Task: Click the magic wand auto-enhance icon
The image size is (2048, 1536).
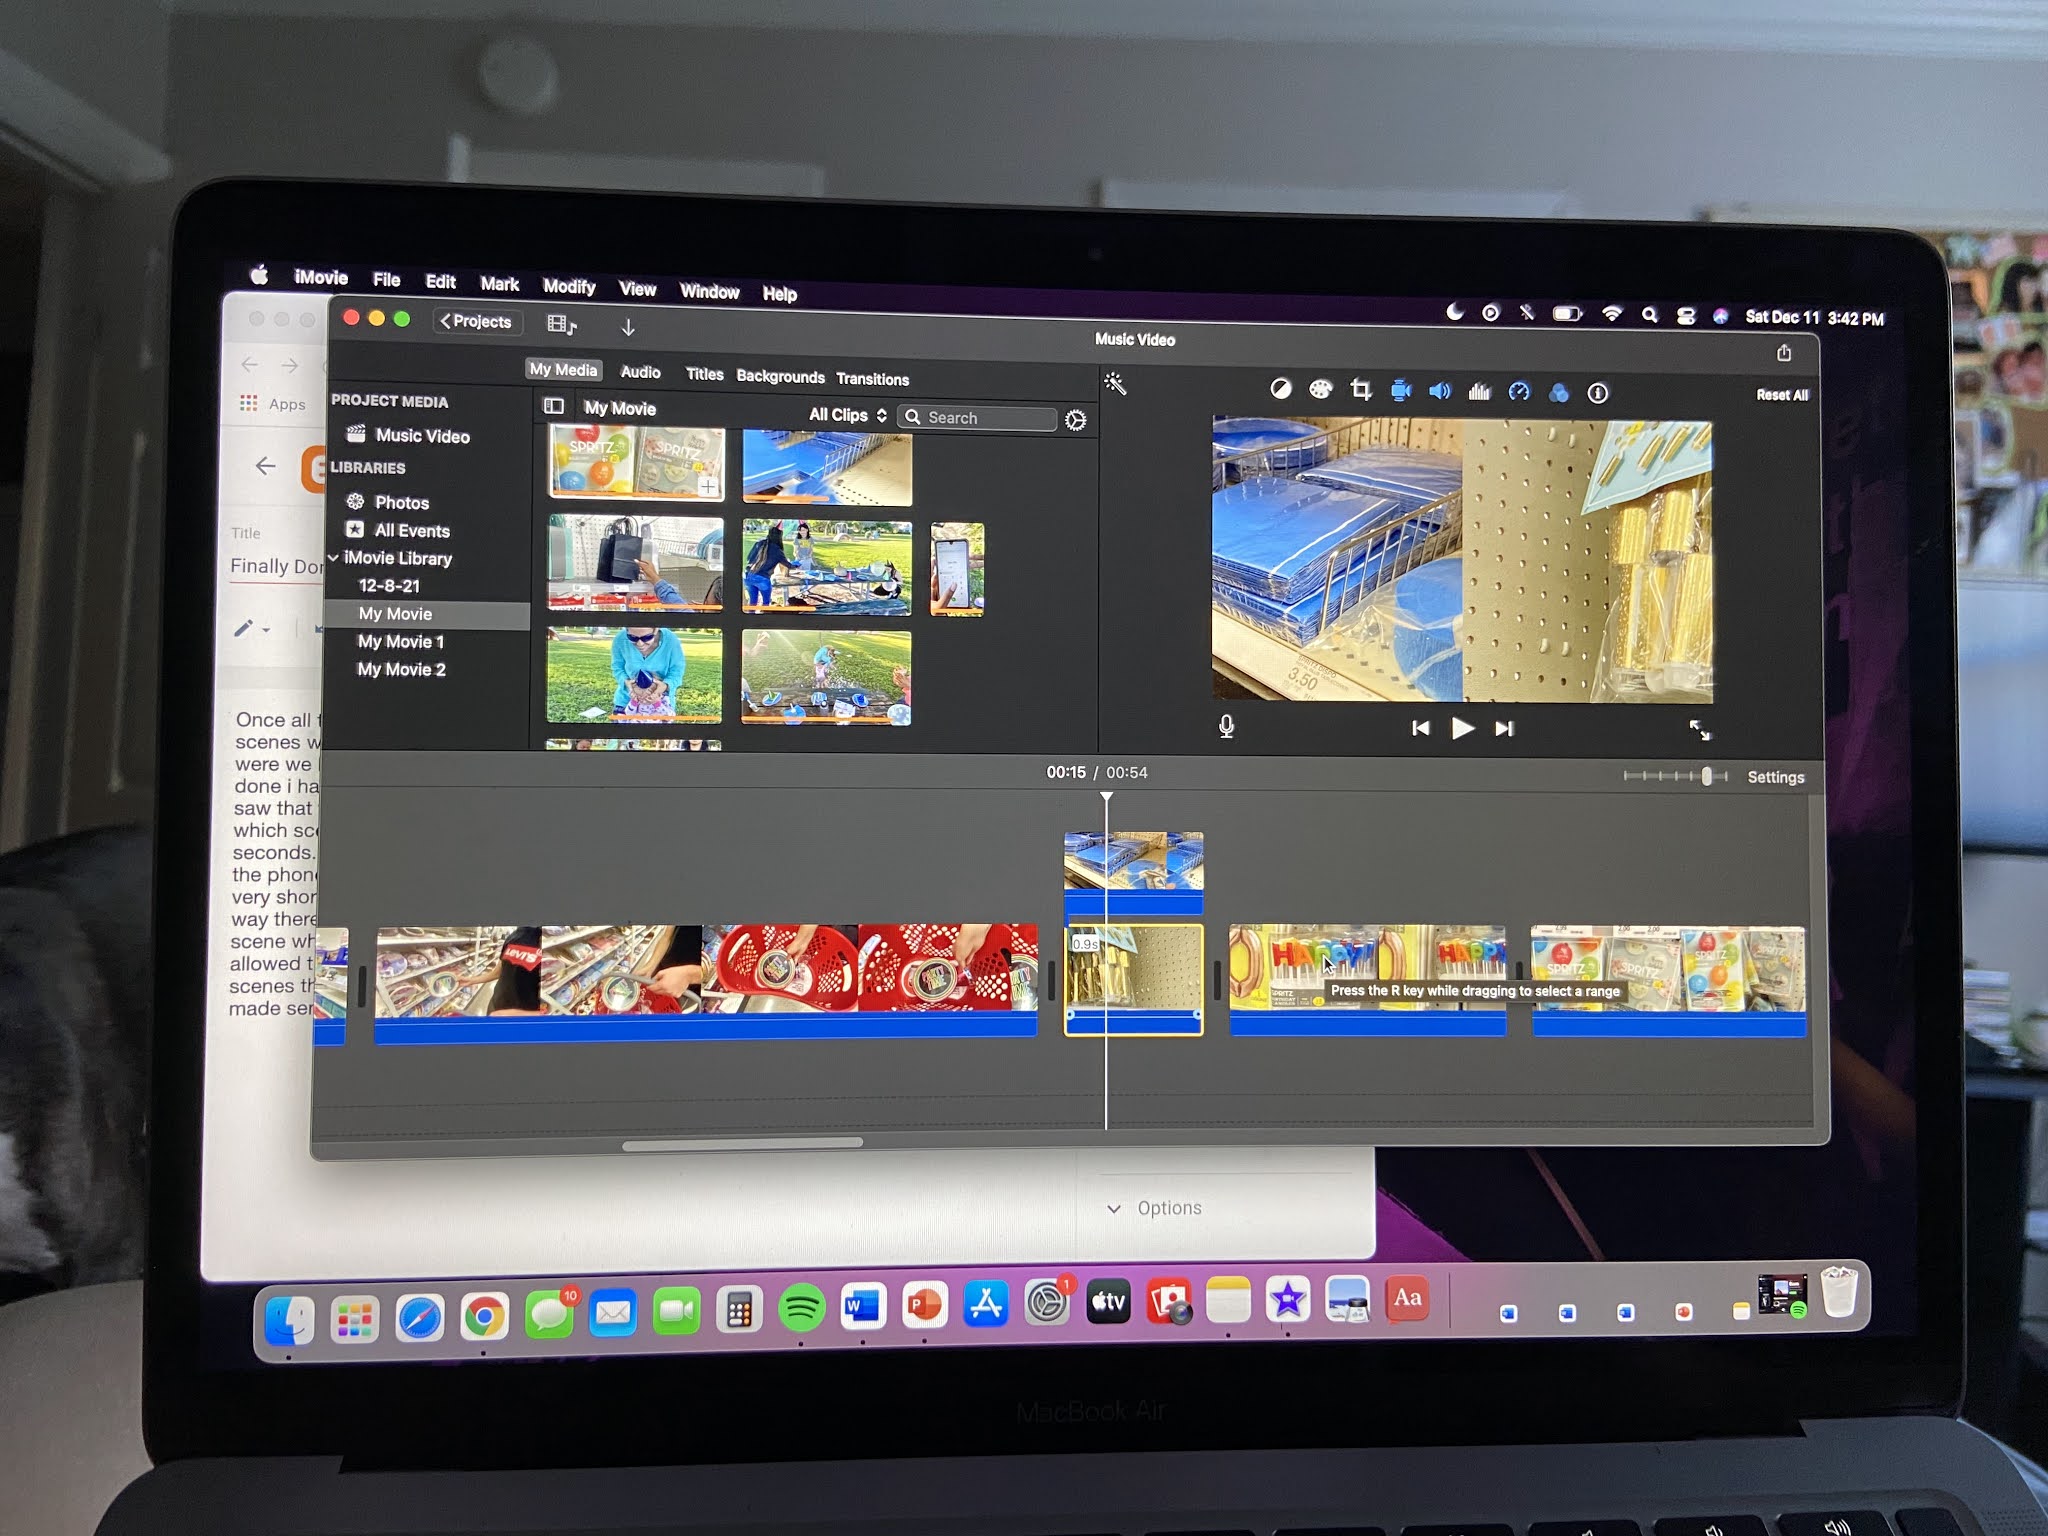Action: pos(1115,384)
